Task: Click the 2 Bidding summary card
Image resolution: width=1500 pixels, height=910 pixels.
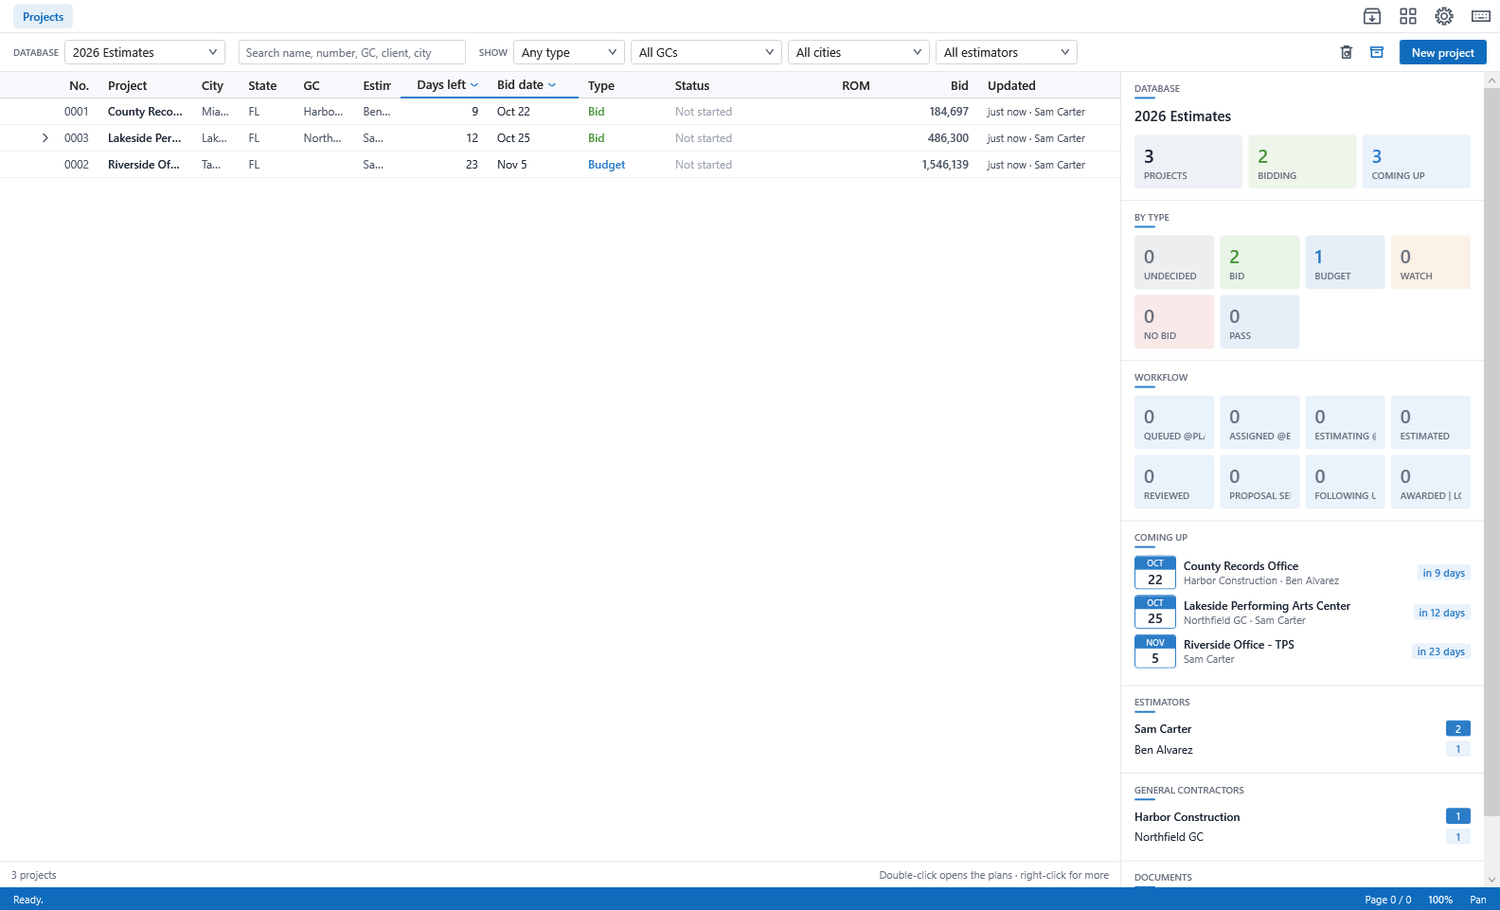Action: (1303, 162)
